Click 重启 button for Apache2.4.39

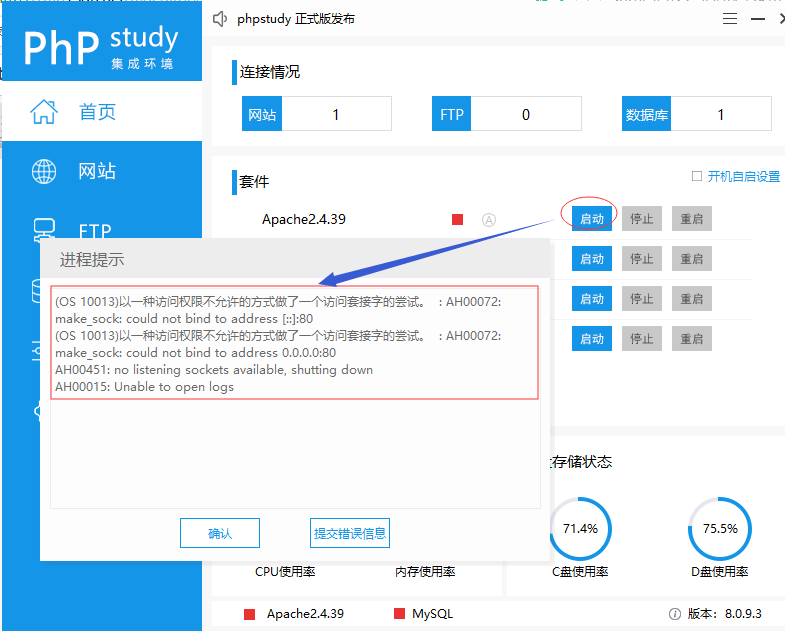[691, 219]
